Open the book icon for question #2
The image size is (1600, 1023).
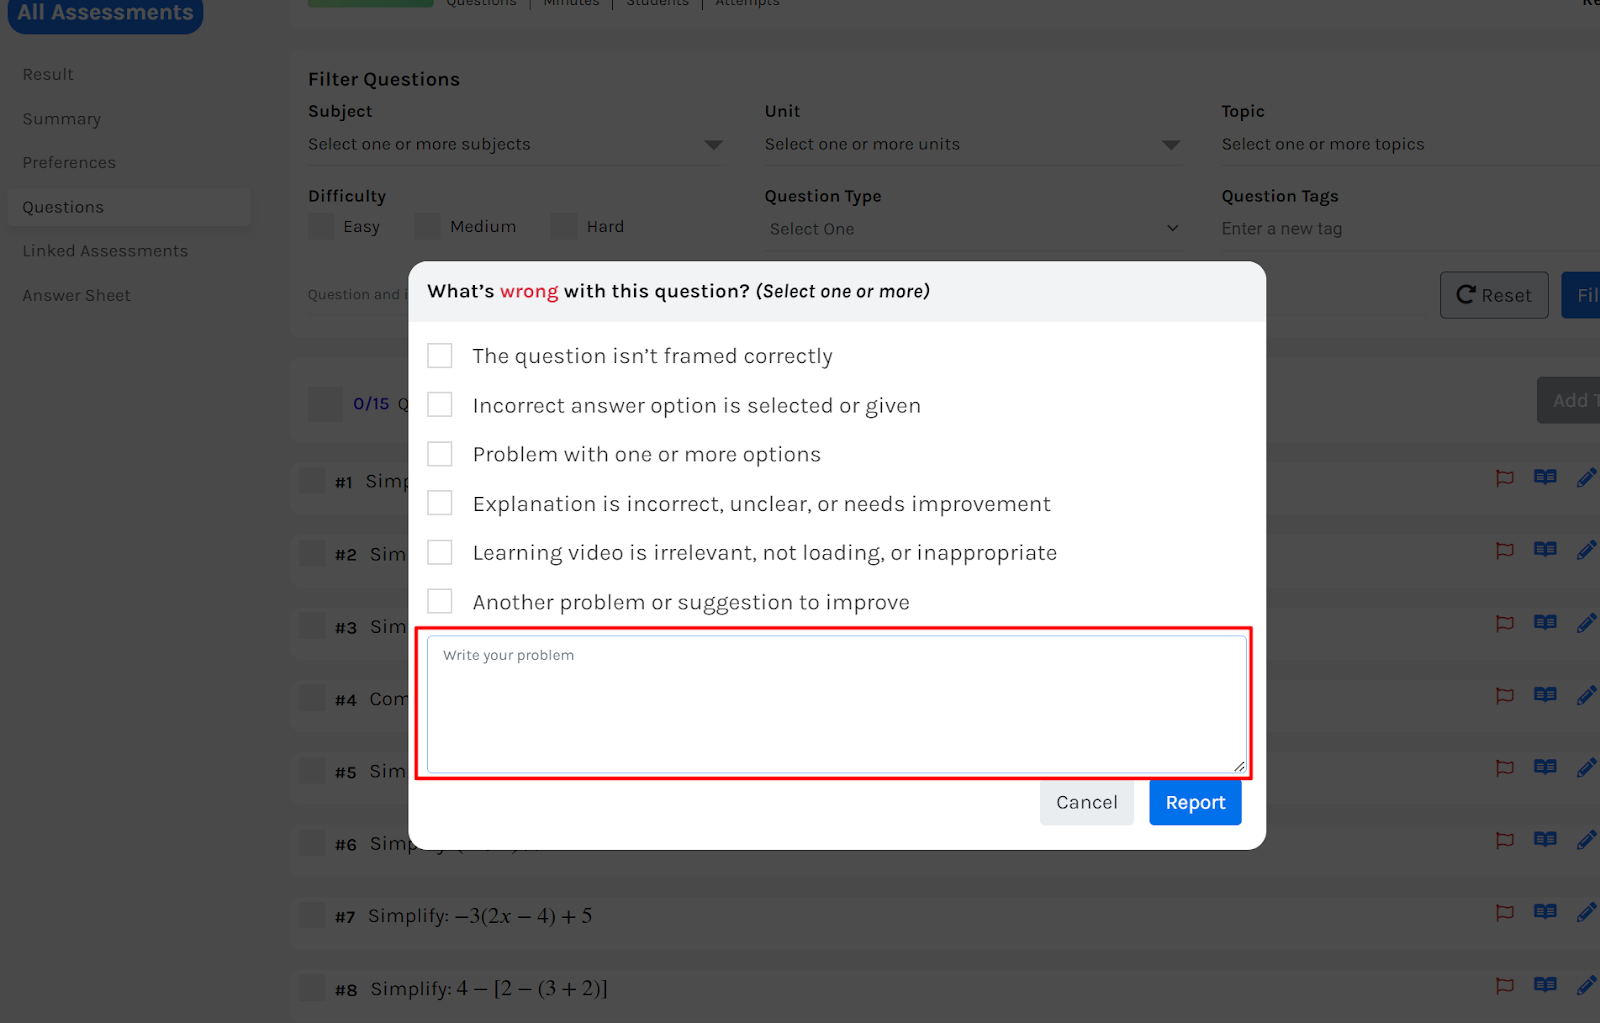pos(1545,550)
